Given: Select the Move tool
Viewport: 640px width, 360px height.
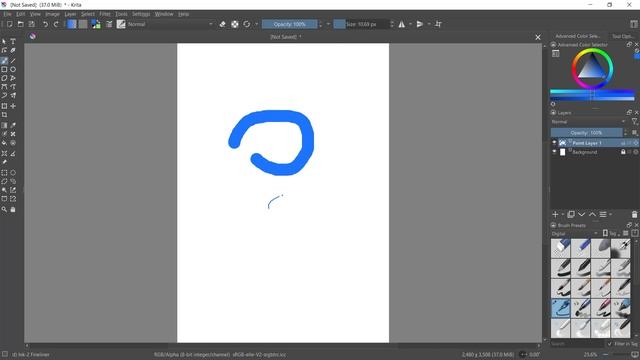Looking at the screenshot, I should click(13, 106).
